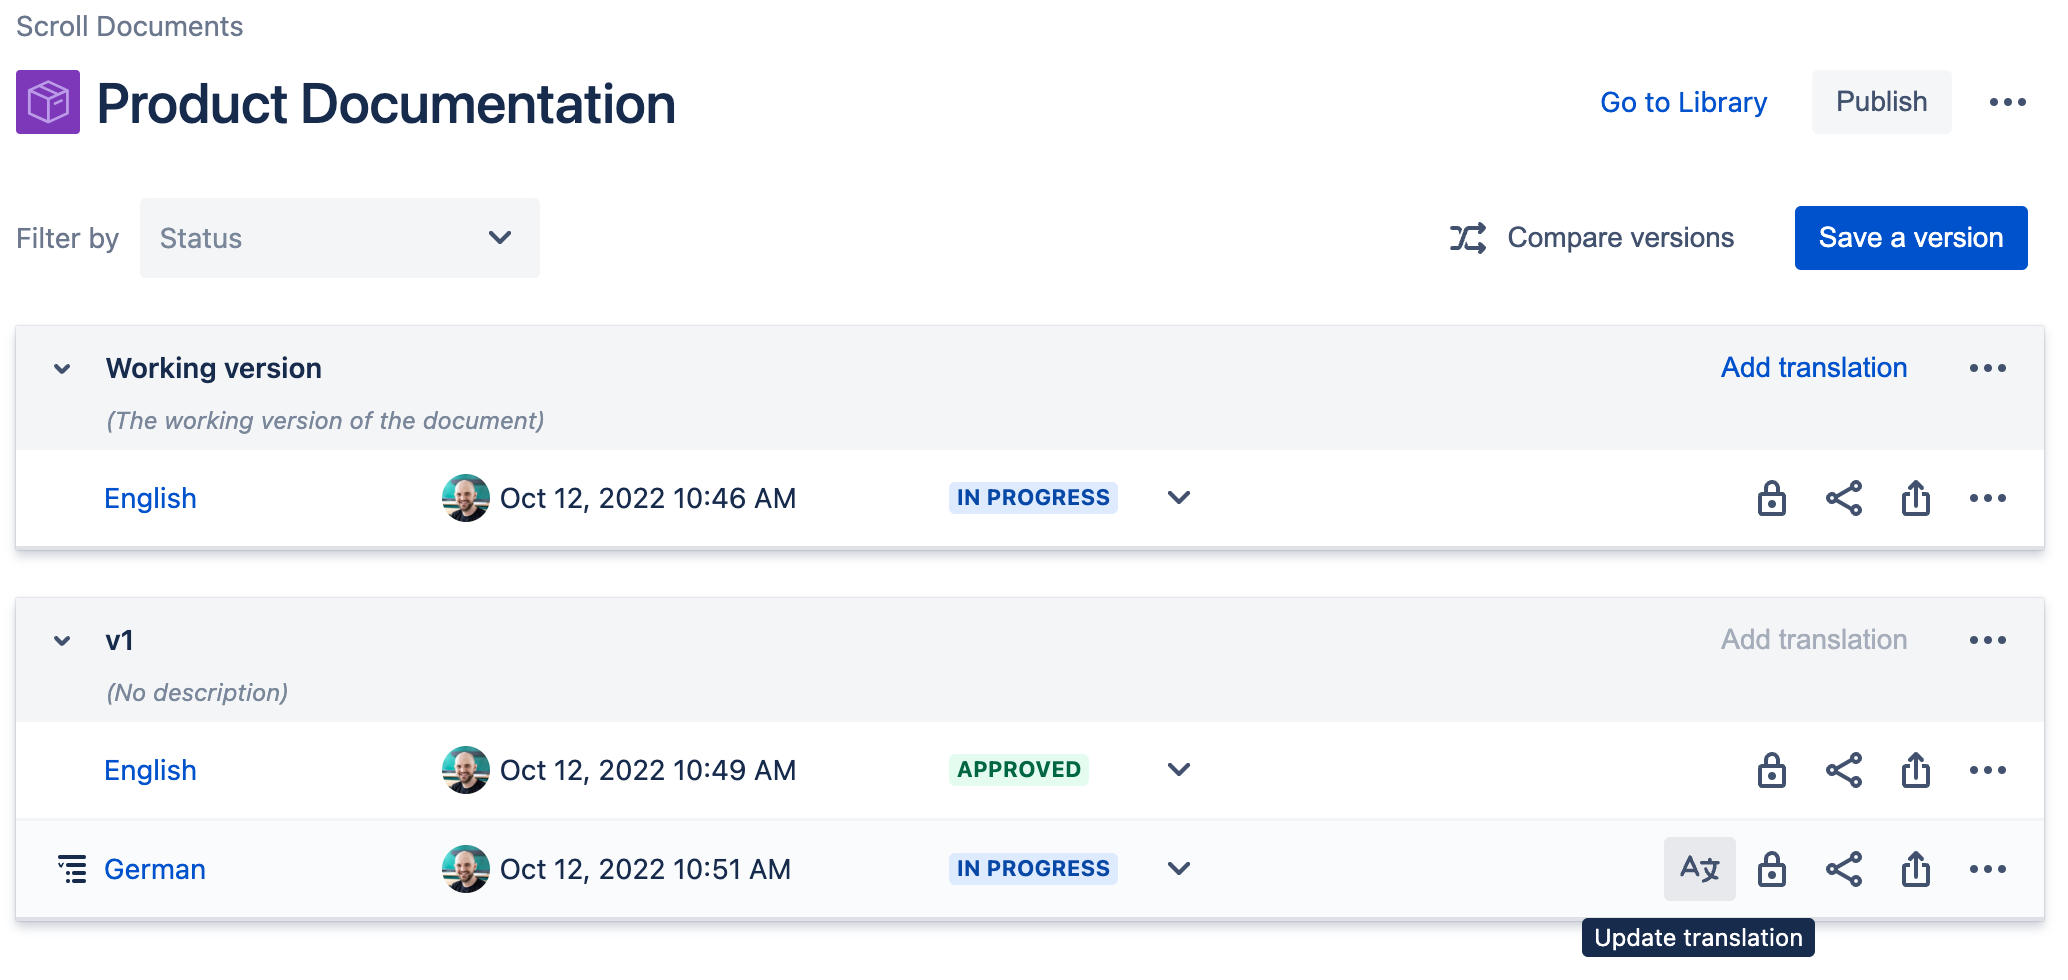
Task: Click the Publish button
Action: pos(1880,102)
